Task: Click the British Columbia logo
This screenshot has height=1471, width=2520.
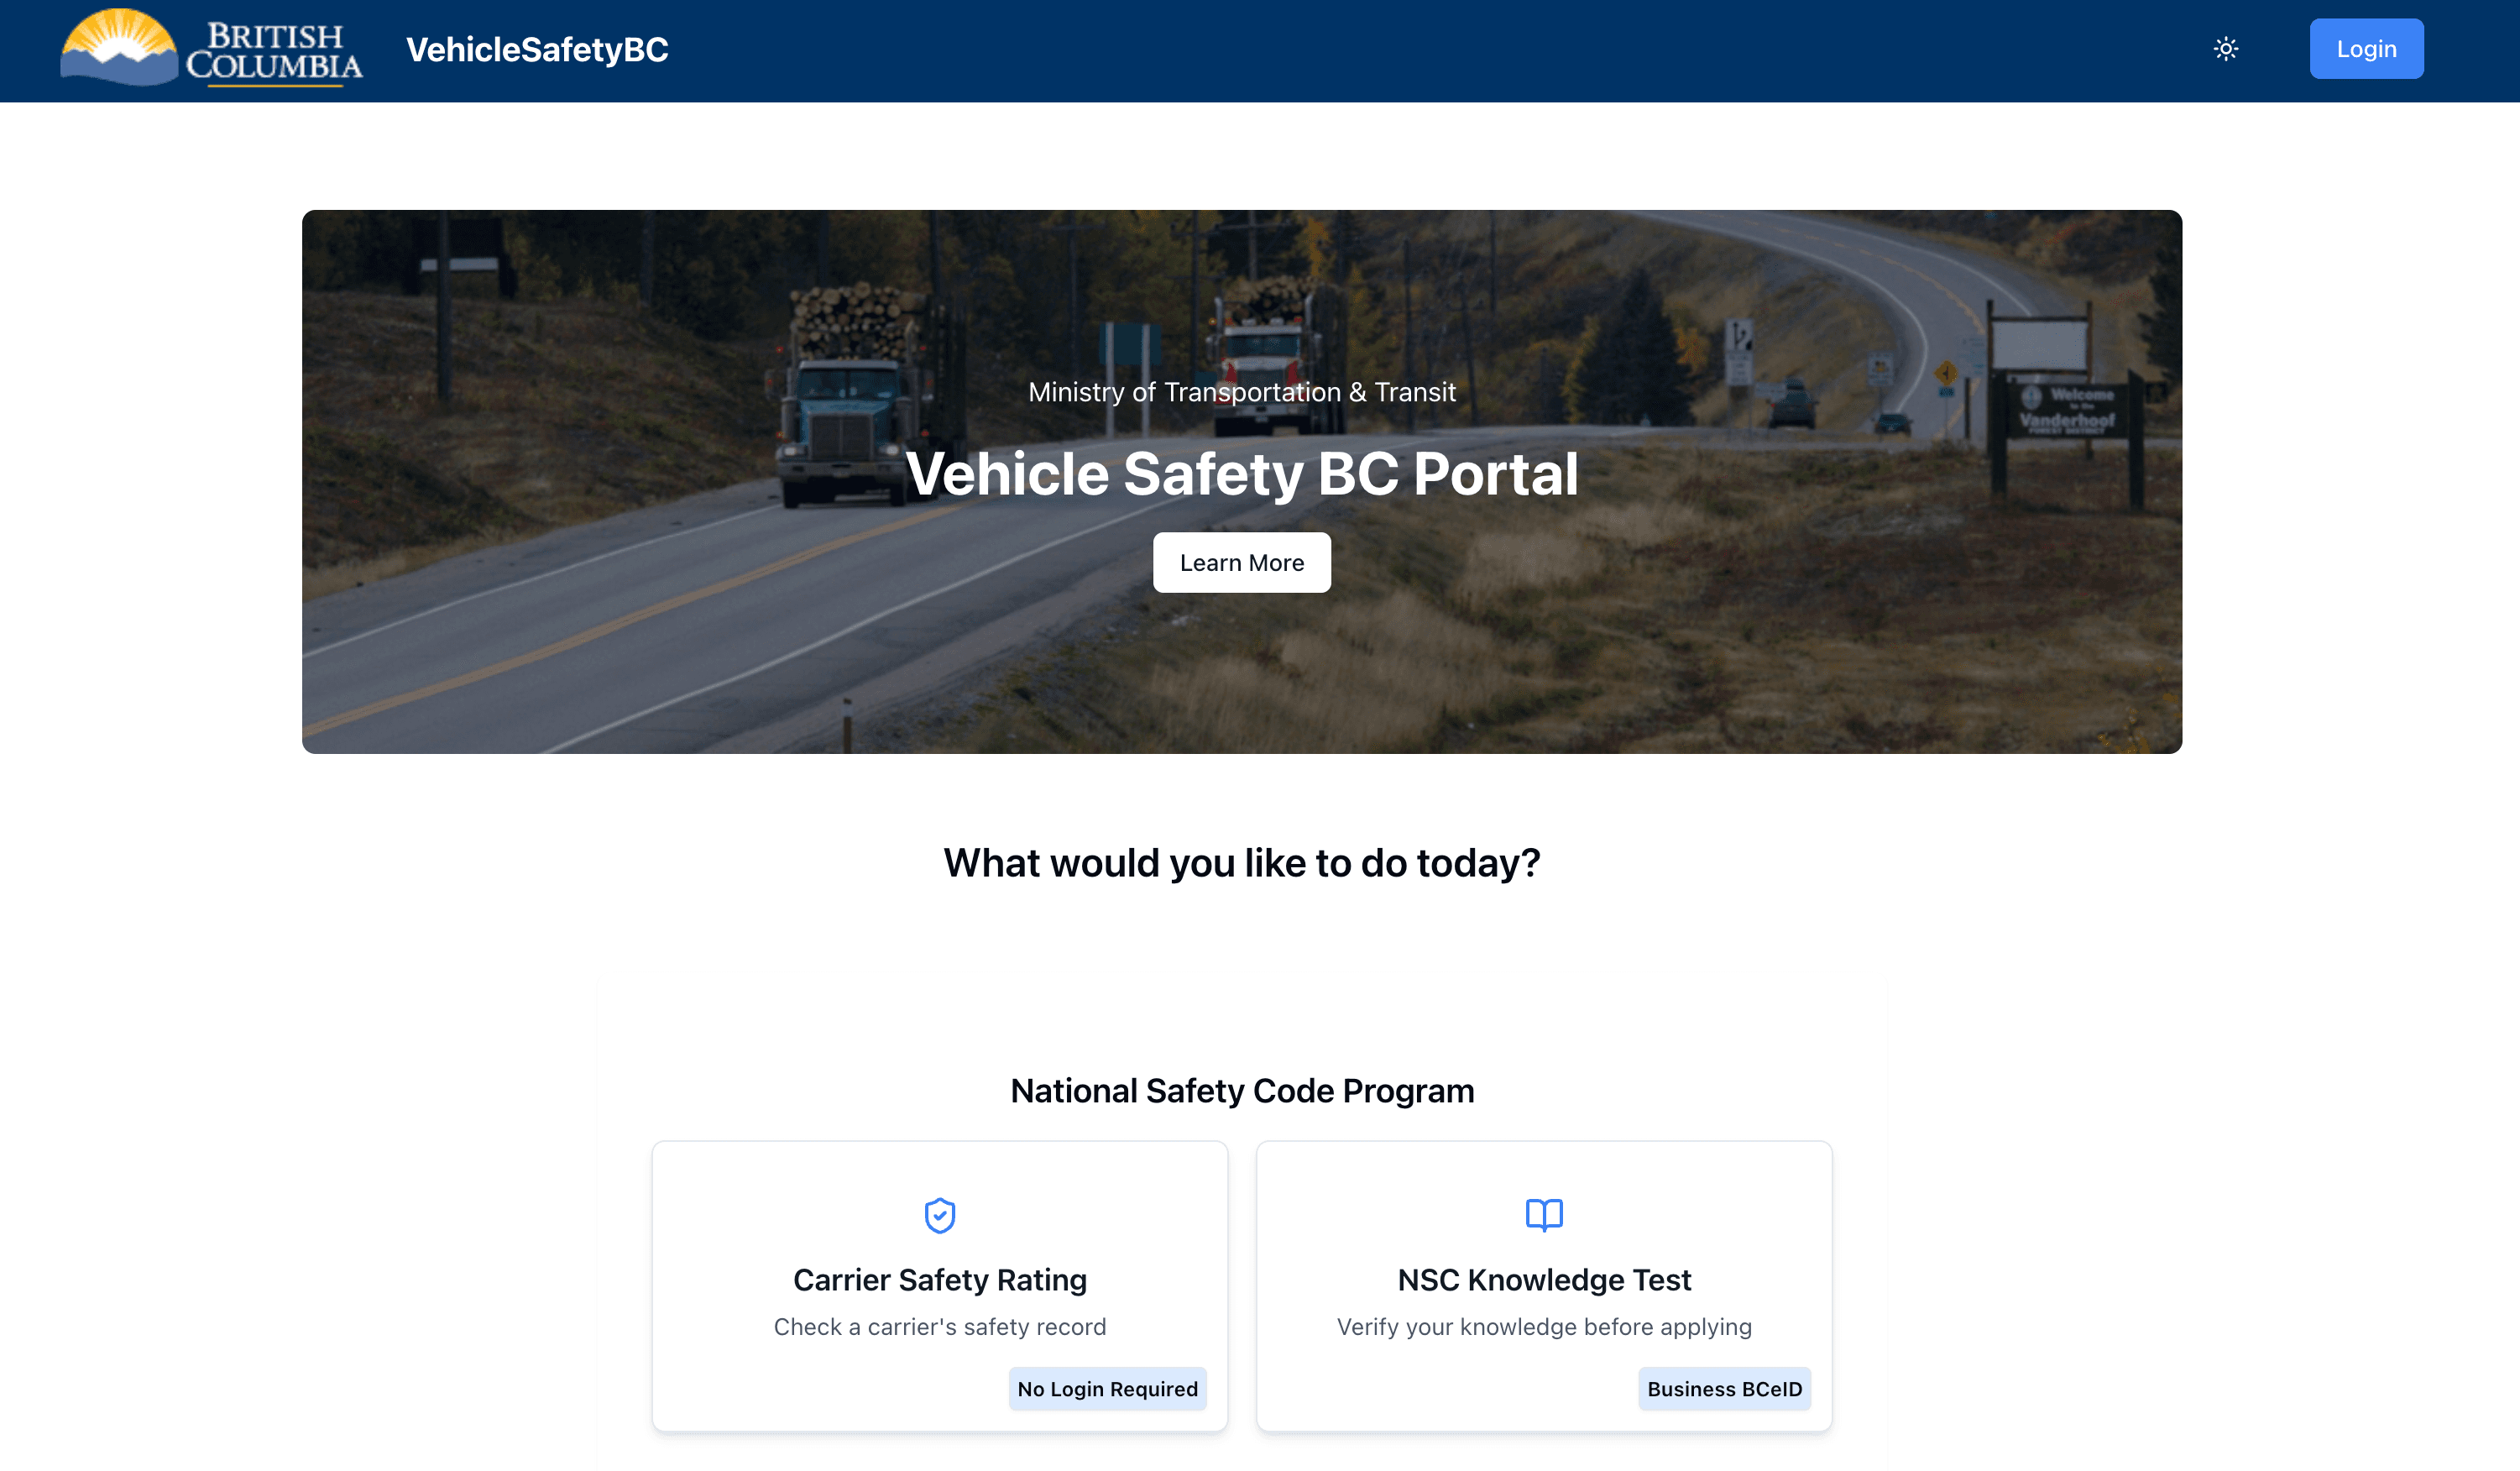Action: coord(211,48)
